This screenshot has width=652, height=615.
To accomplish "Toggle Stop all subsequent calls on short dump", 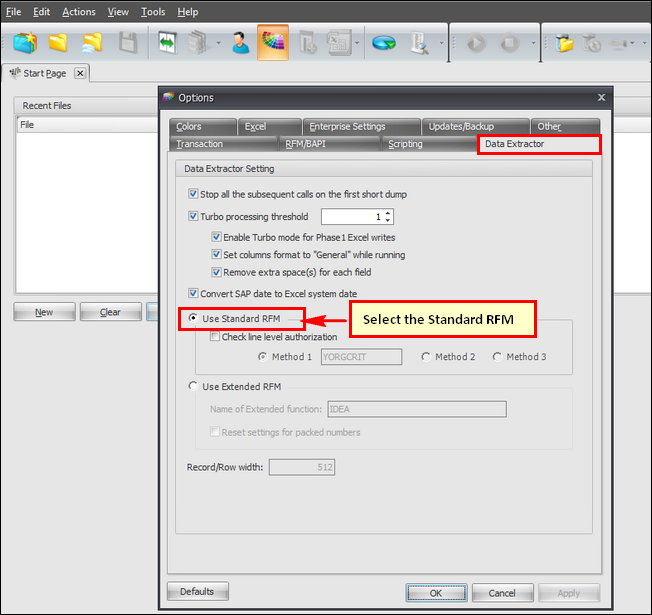I will 193,194.
